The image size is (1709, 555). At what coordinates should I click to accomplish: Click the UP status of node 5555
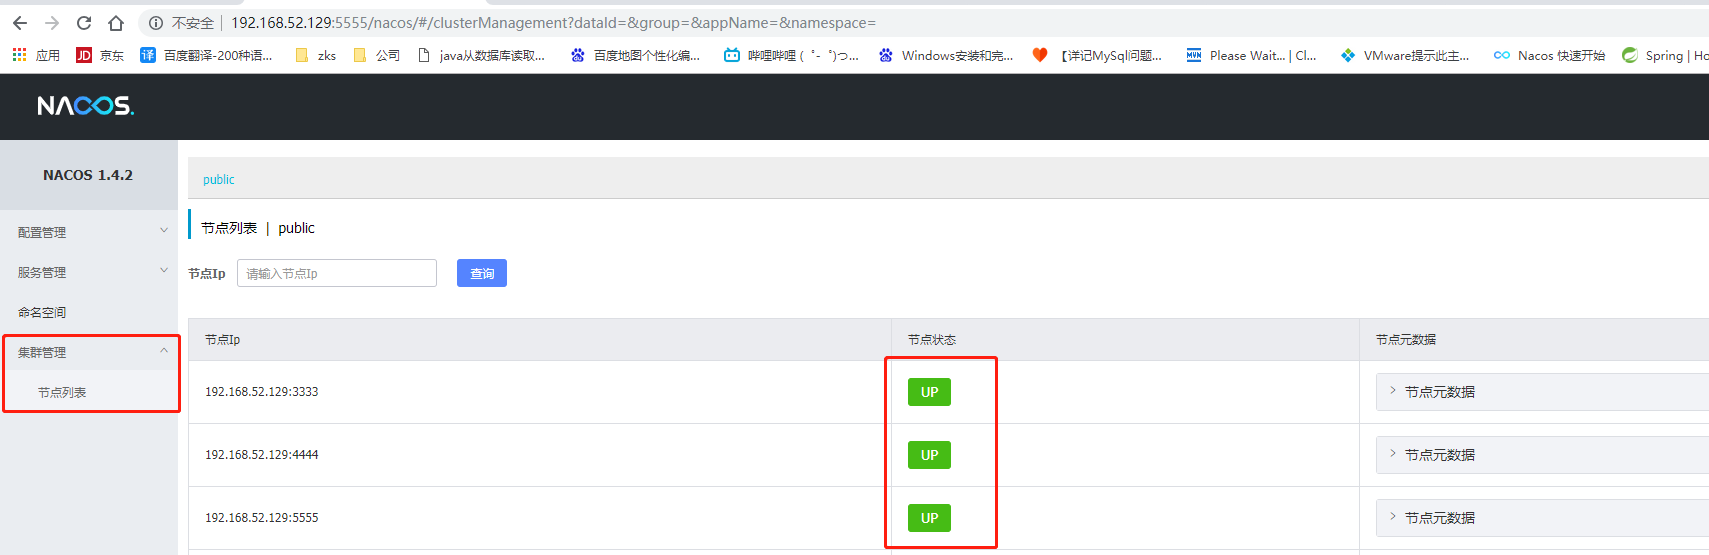click(929, 518)
